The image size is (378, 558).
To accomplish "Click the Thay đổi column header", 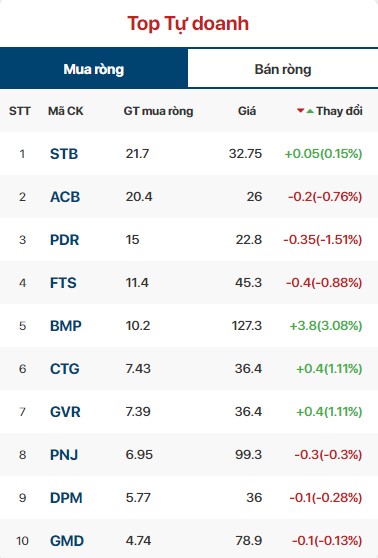I will click(339, 111).
